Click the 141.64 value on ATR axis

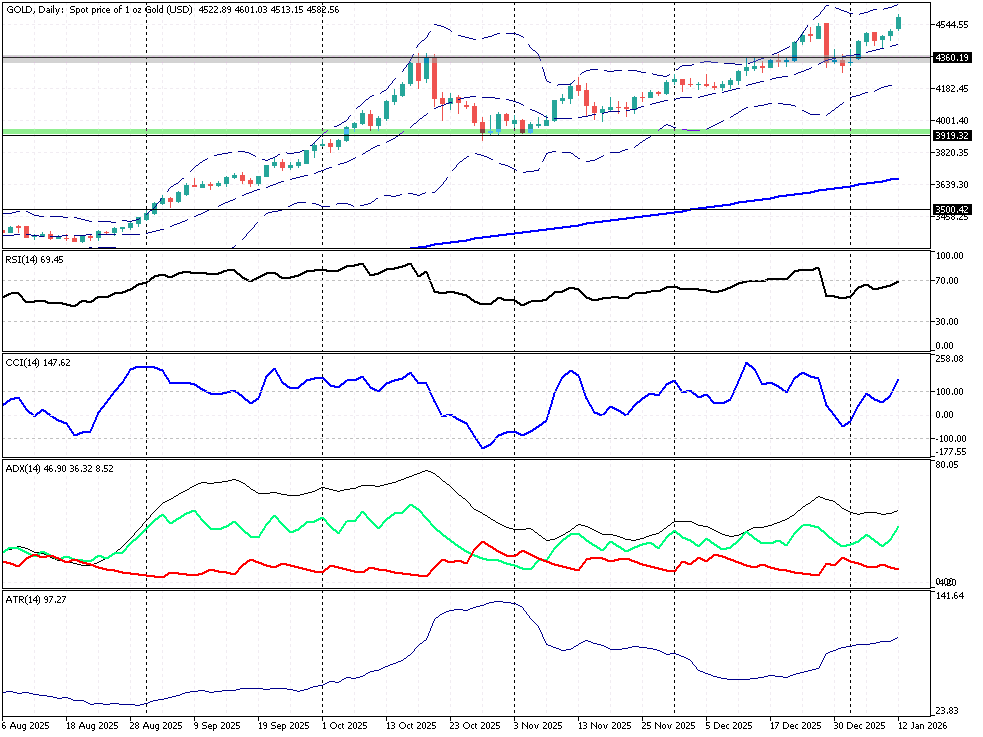tap(950, 596)
